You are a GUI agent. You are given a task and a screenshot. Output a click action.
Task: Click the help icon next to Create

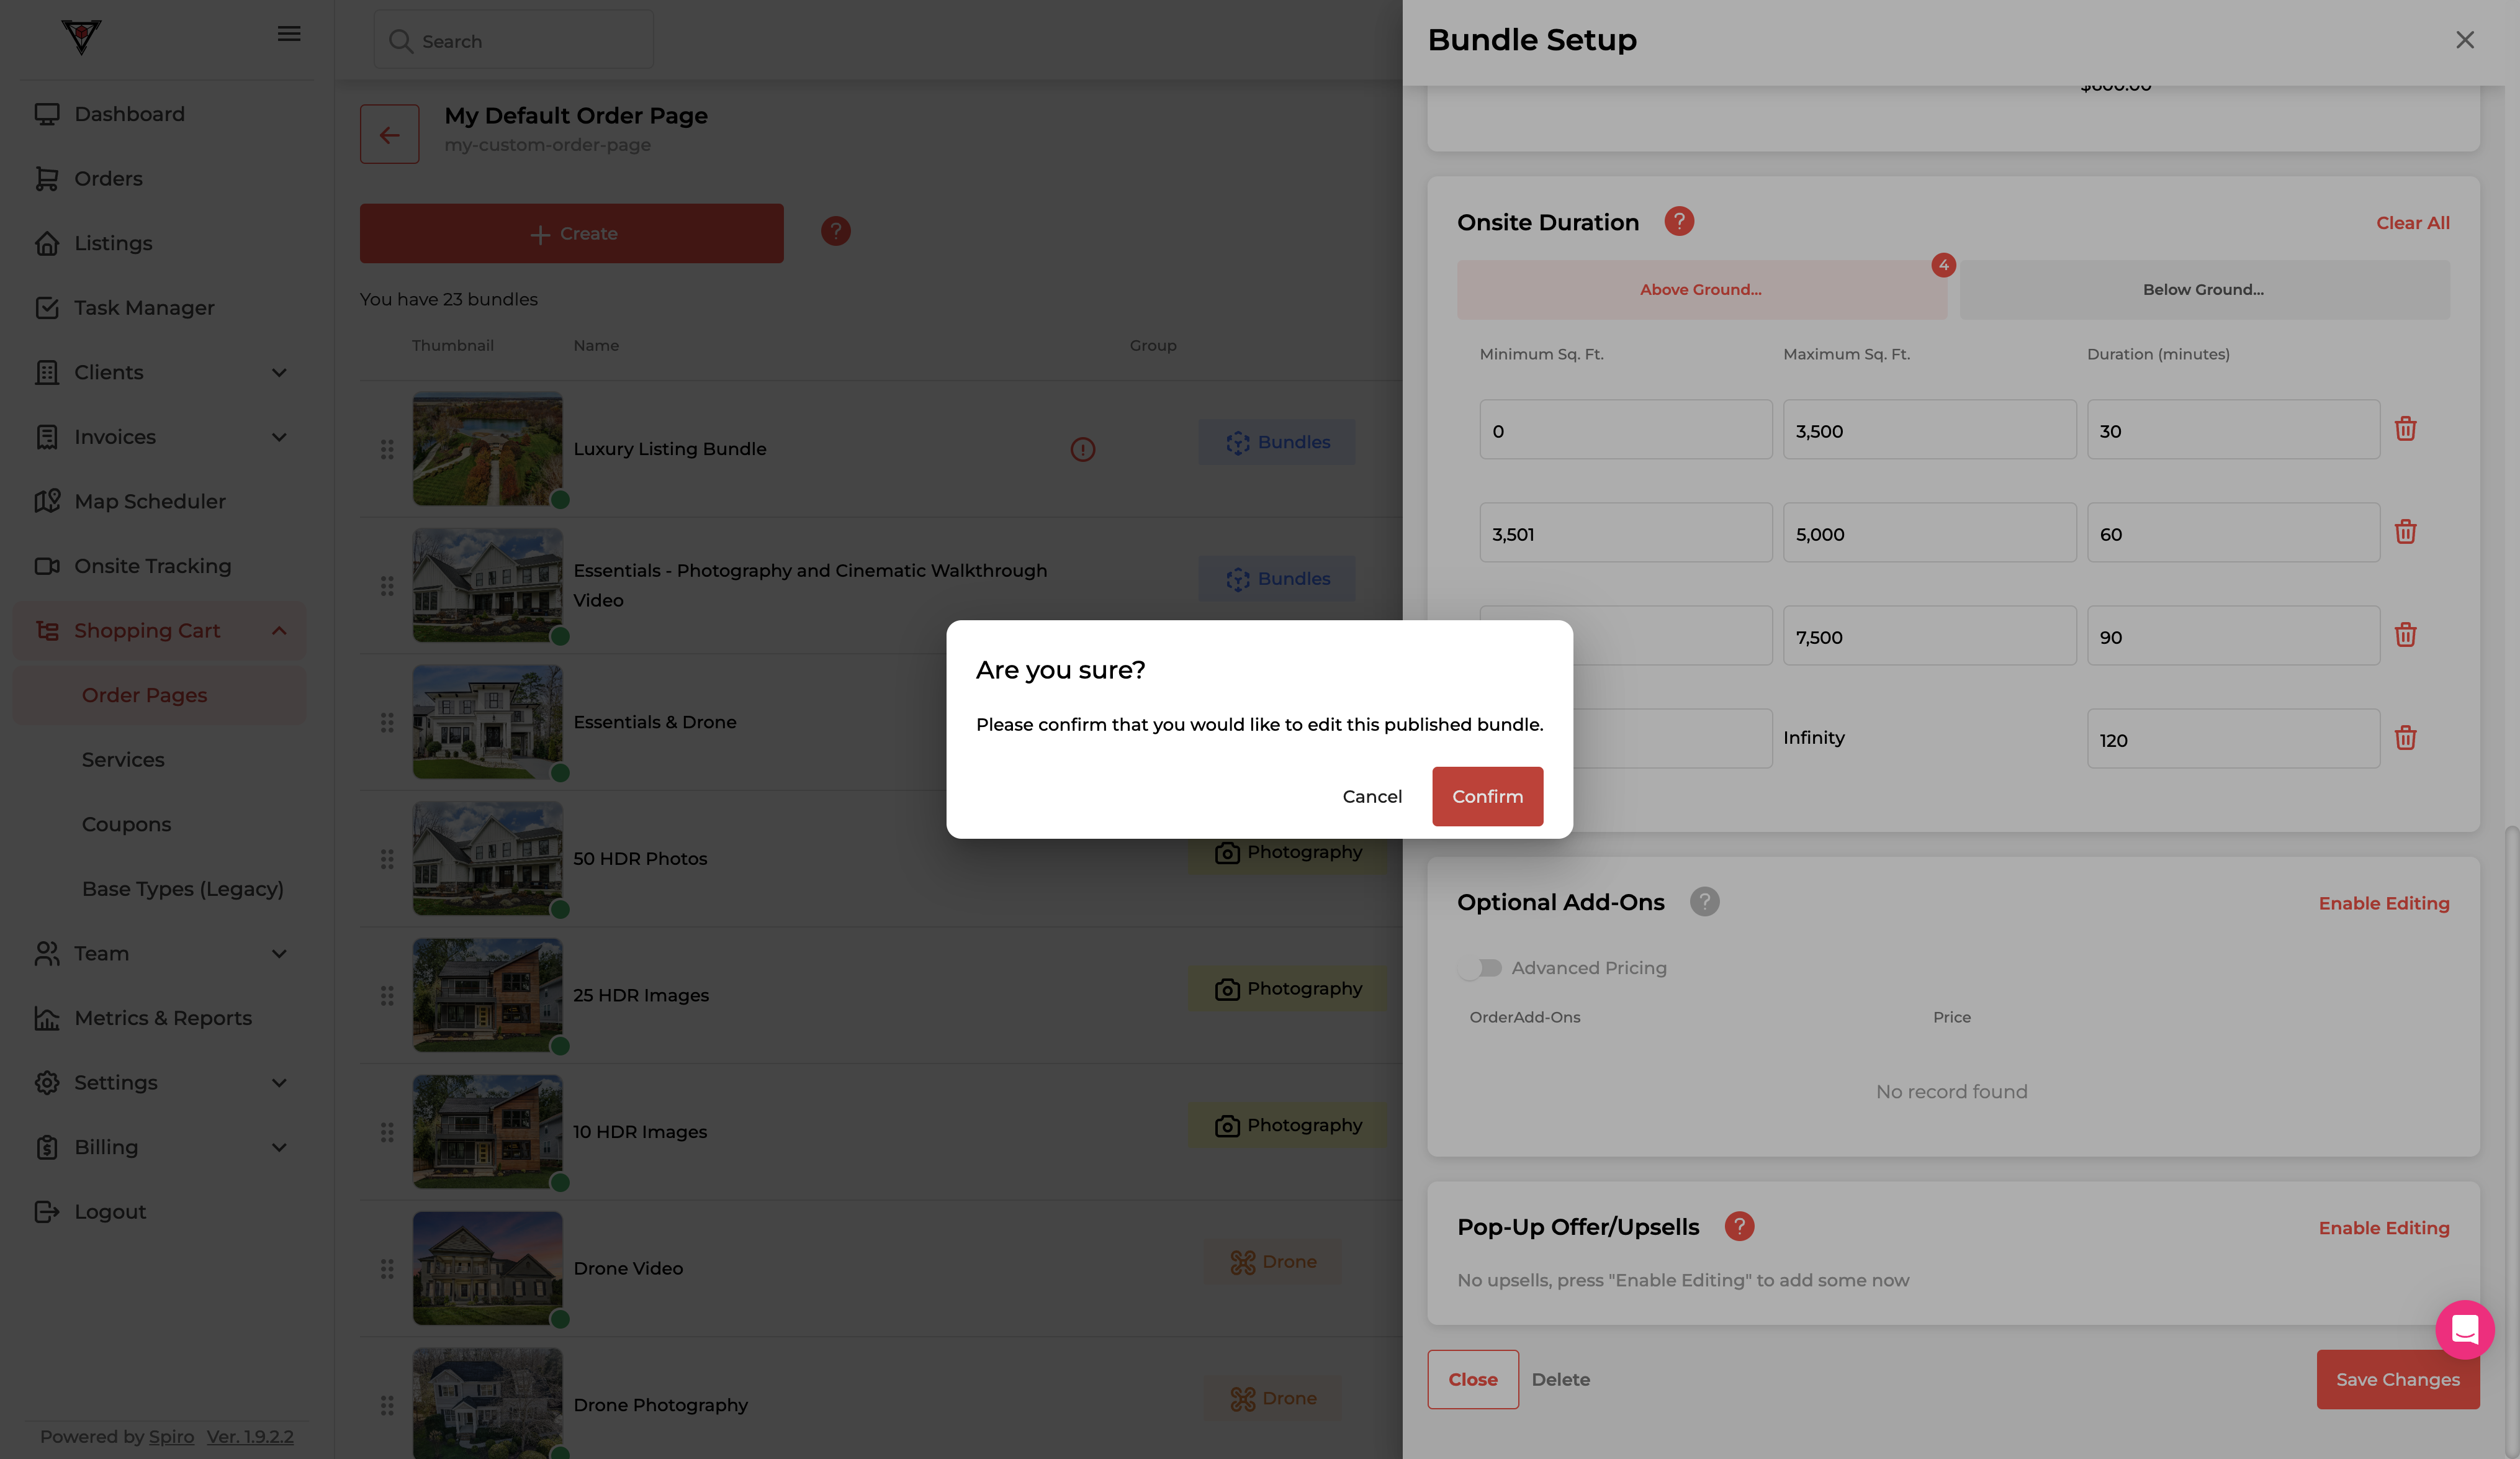(x=836, y=231)
